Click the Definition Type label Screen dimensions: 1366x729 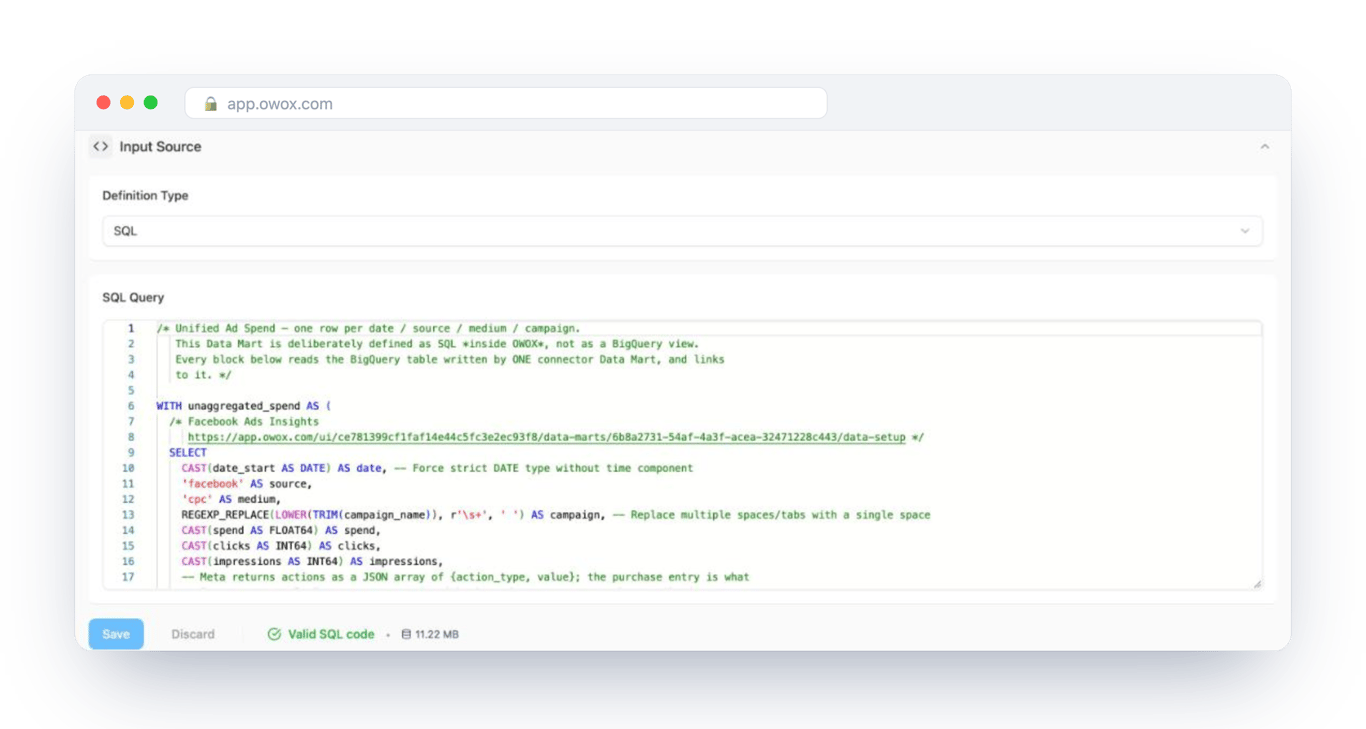click(145, 195)
